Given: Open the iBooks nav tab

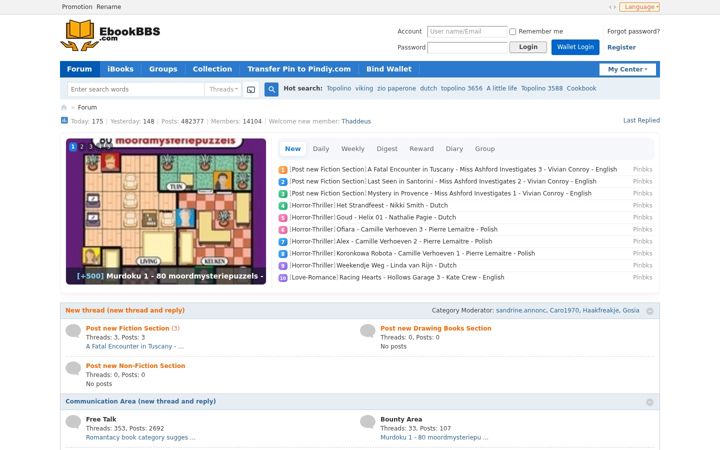Looking at the screenshot, I should click(120, 69).
